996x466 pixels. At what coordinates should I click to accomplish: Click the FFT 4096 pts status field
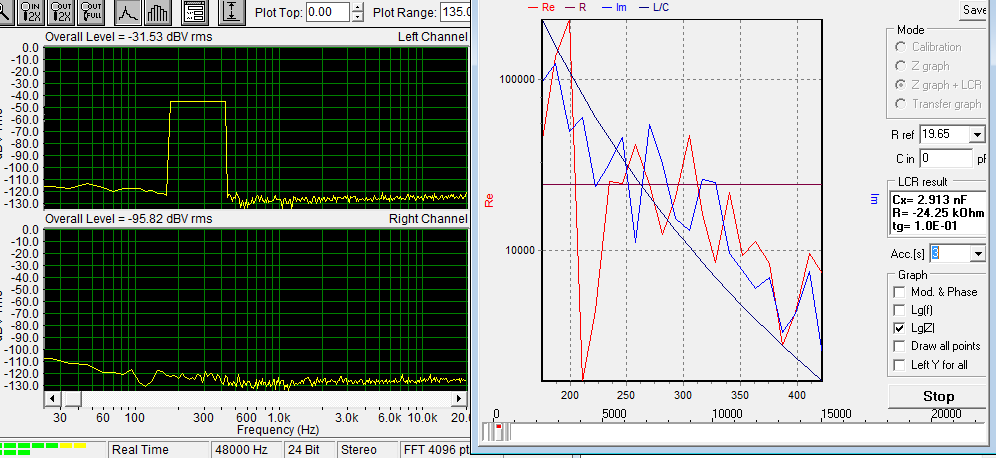(436, 450)
